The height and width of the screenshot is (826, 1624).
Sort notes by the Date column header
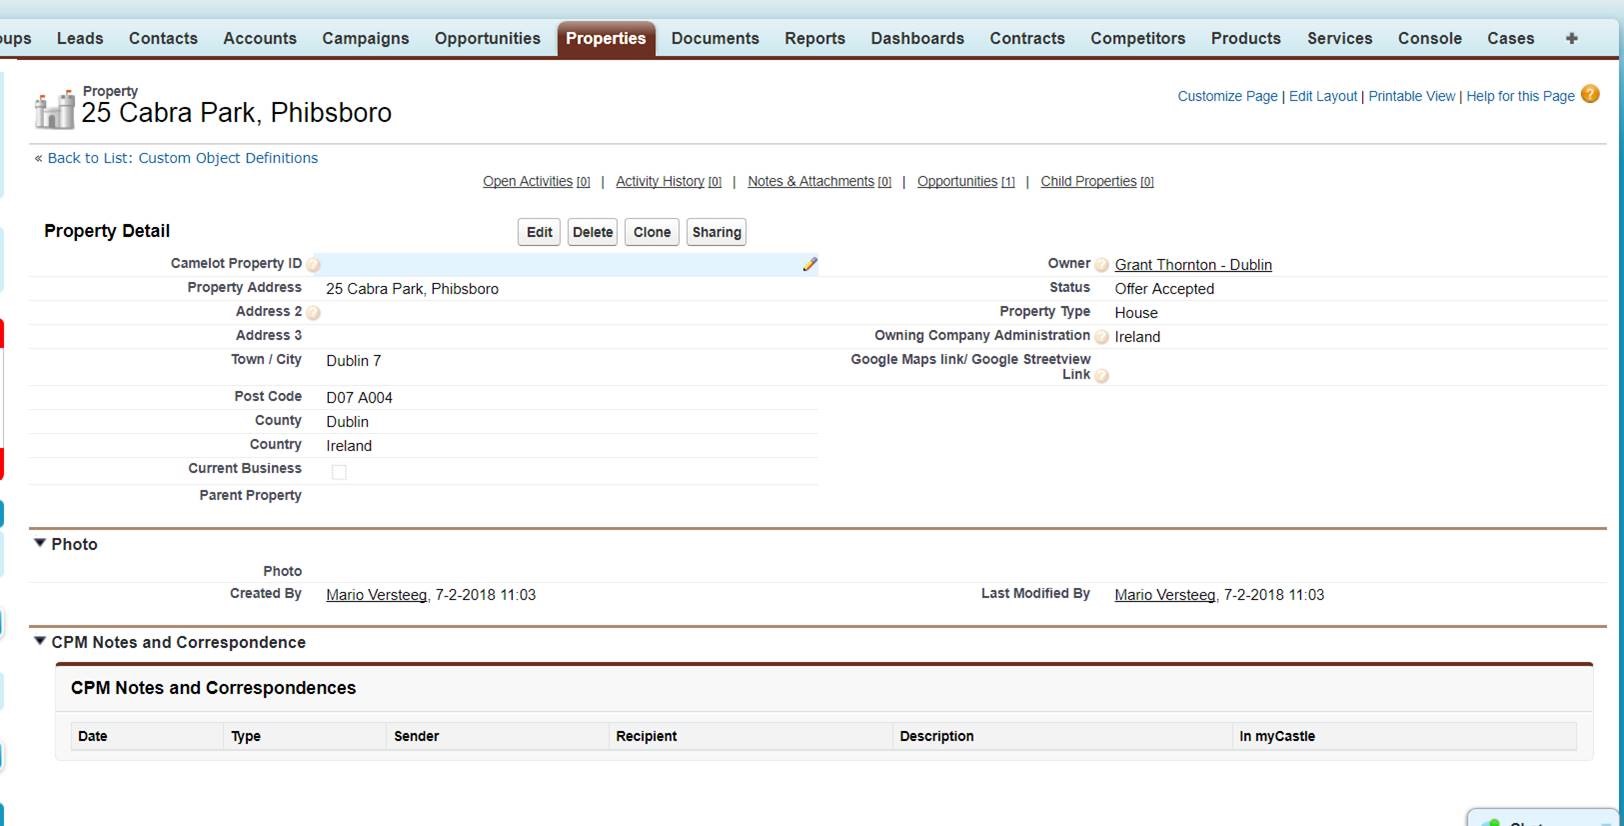pos(93,736)
